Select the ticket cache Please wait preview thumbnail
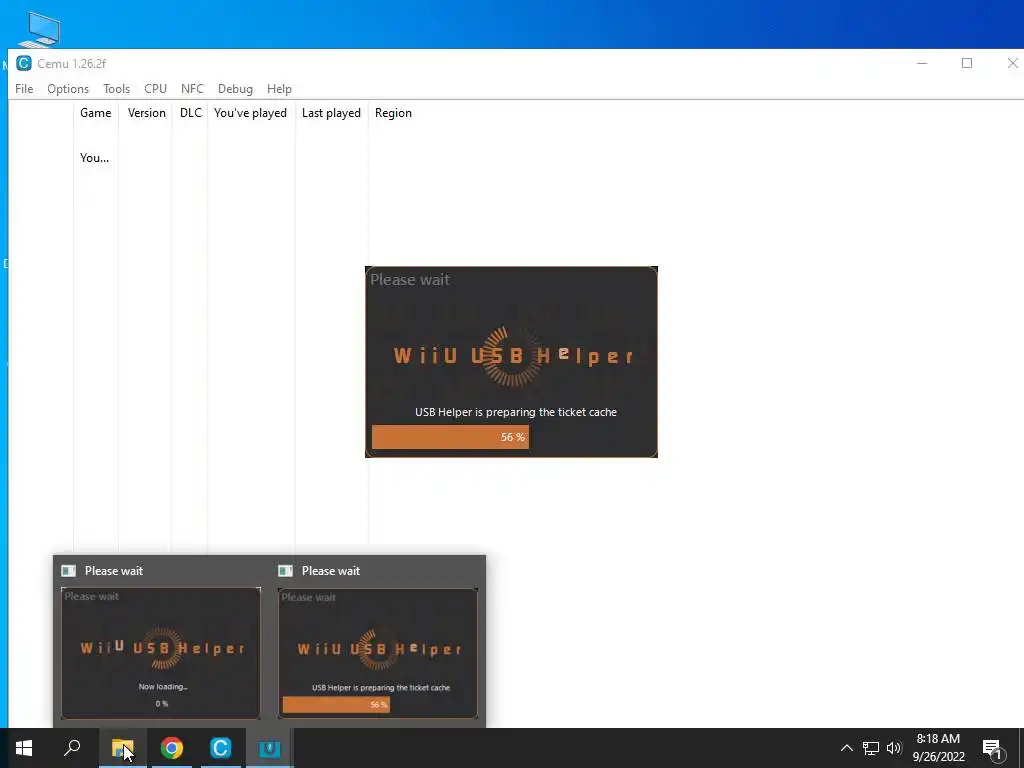Image resolution: width=1024 pixels, height=768 pixels. [377, 653]
